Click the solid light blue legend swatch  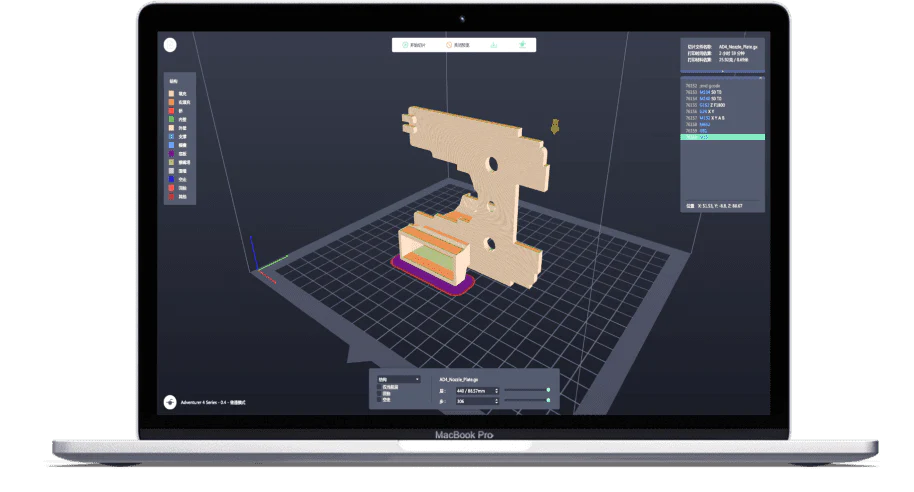click(171, 145)
